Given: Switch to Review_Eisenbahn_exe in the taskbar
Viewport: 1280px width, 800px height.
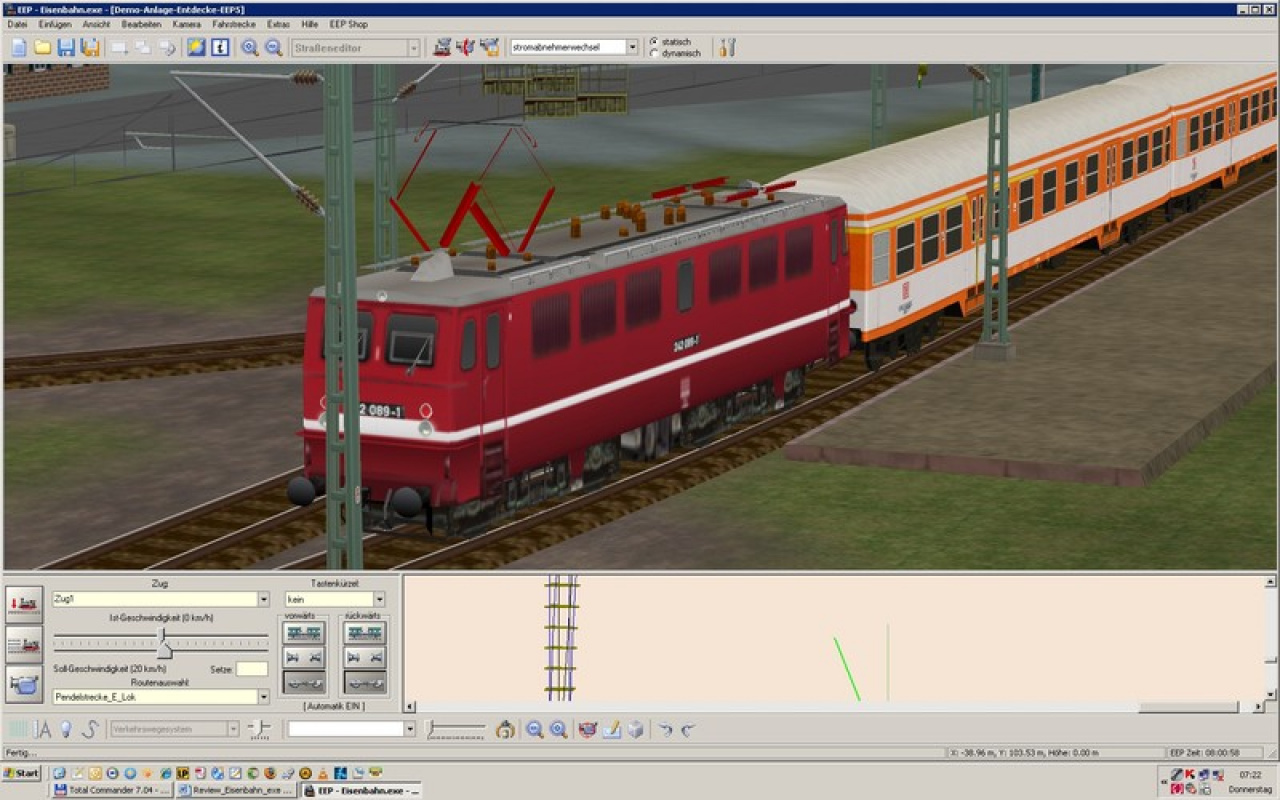Looking at the screenshot, I should tap(237, 790).
